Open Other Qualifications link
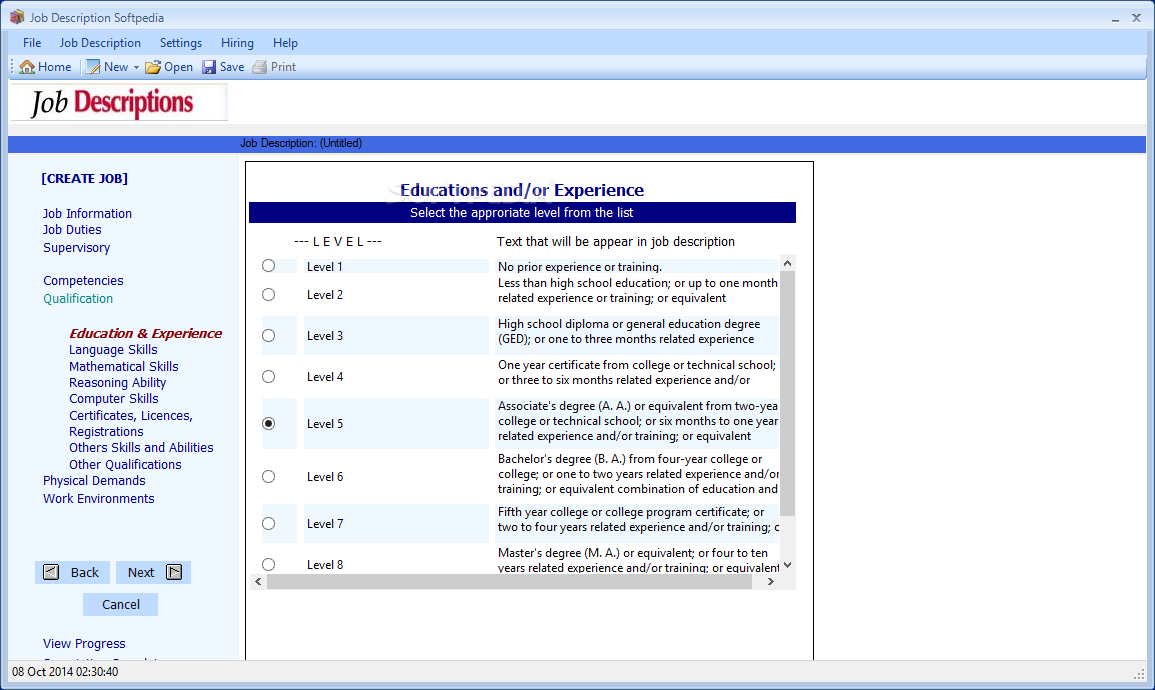 125,465
